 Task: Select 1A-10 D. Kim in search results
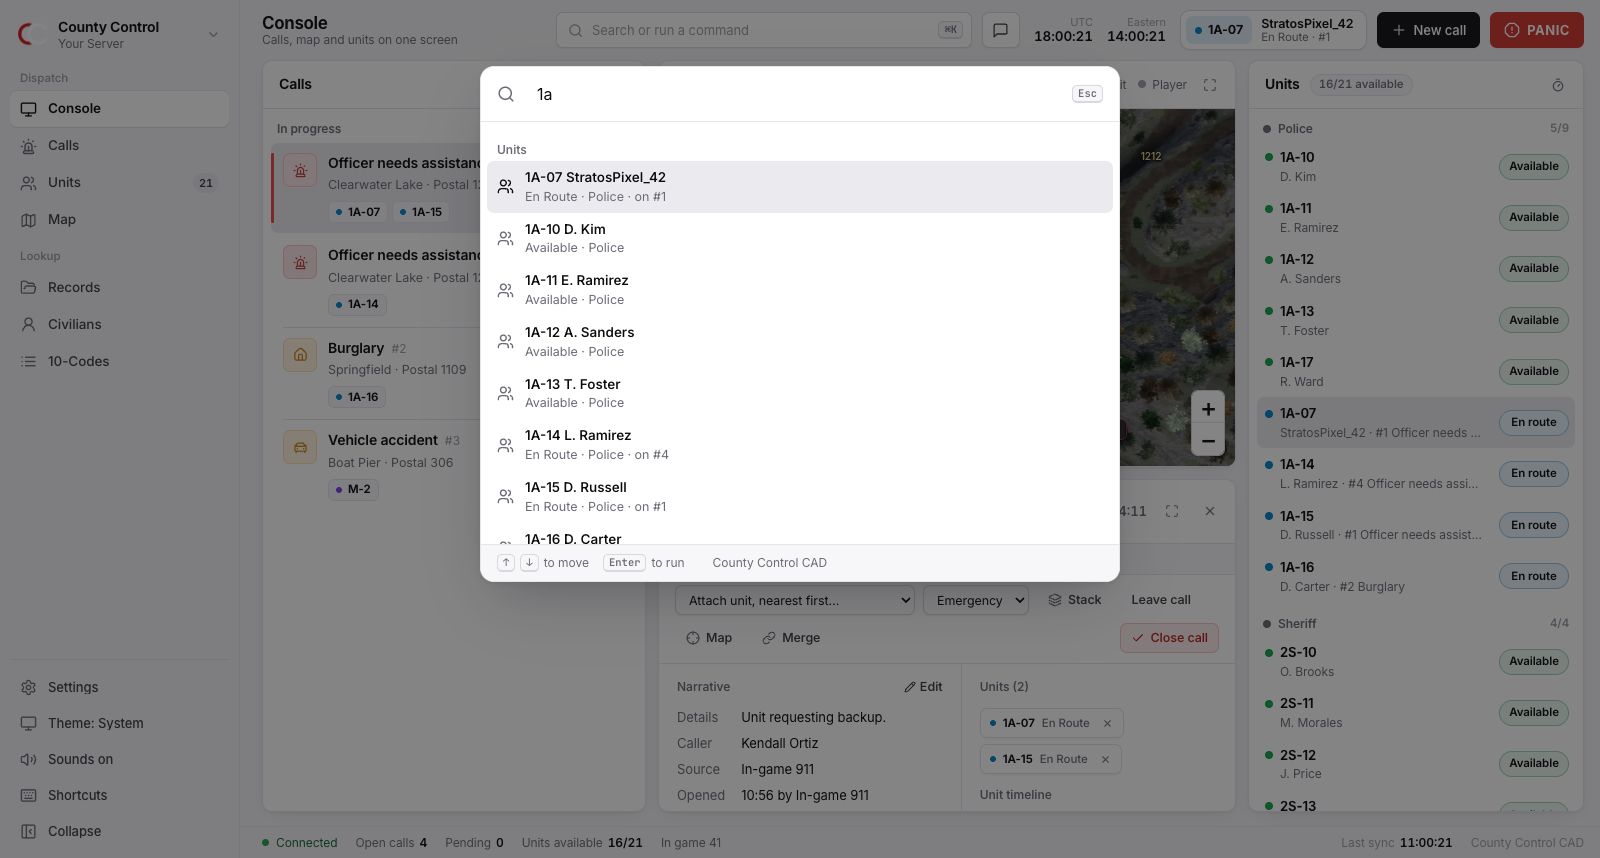pos(800,238)
